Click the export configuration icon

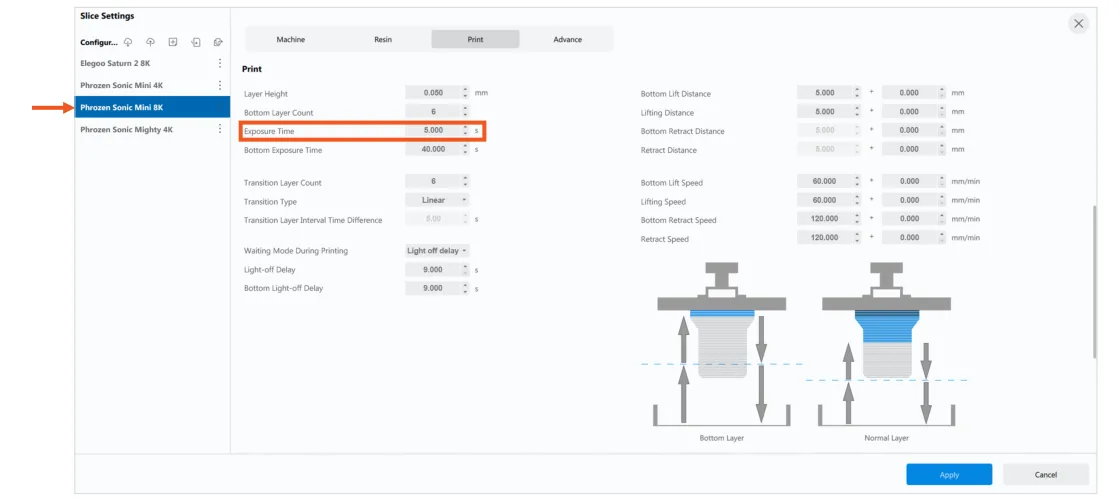218,42
